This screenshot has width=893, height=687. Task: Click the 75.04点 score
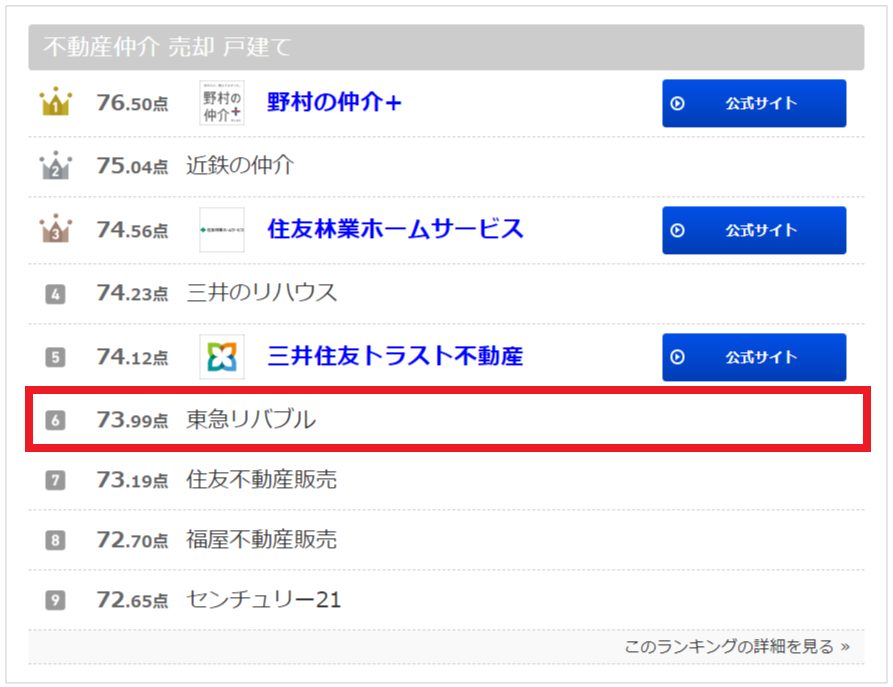[x=132, y=166]
